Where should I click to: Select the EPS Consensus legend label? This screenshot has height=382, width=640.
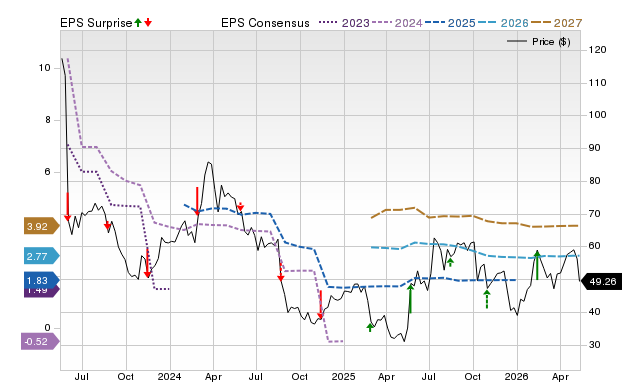pos(265,23)
